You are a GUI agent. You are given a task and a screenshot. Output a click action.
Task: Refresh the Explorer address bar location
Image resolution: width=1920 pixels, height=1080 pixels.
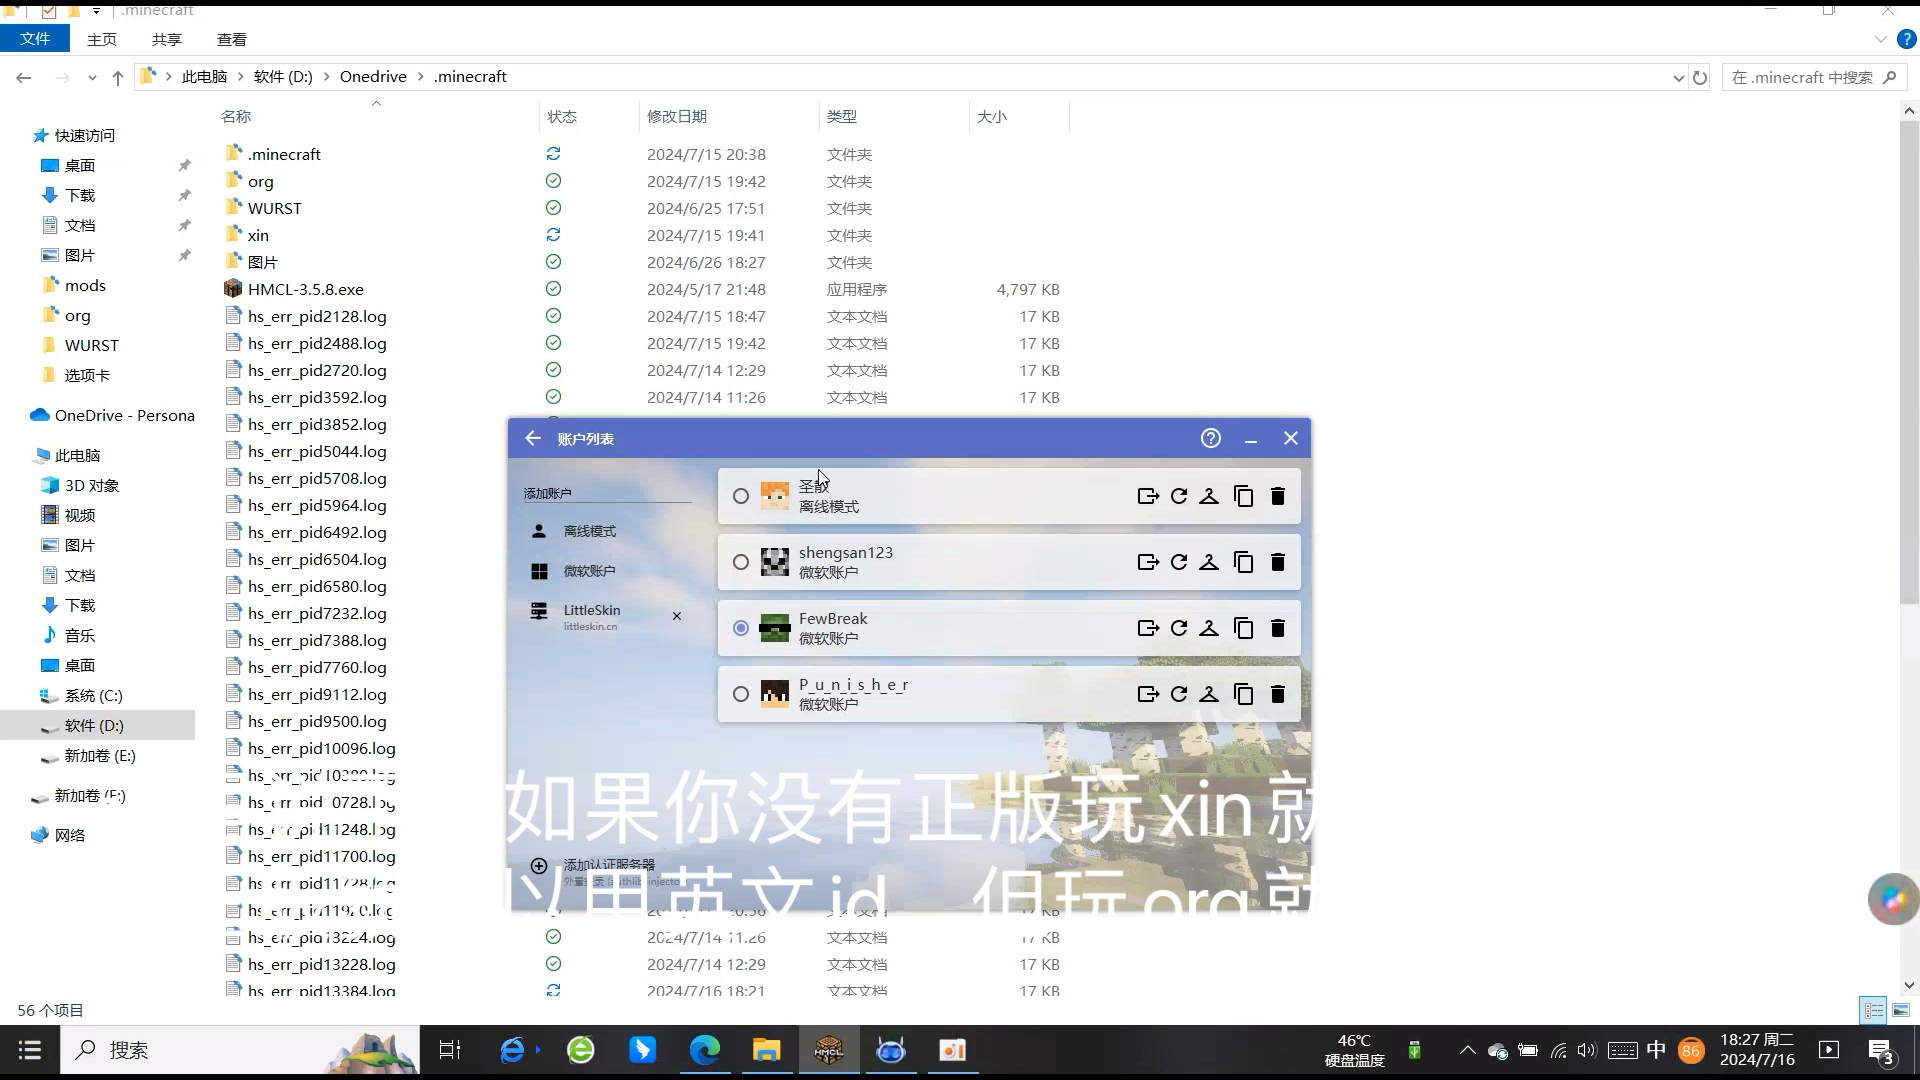(1700, 77)
